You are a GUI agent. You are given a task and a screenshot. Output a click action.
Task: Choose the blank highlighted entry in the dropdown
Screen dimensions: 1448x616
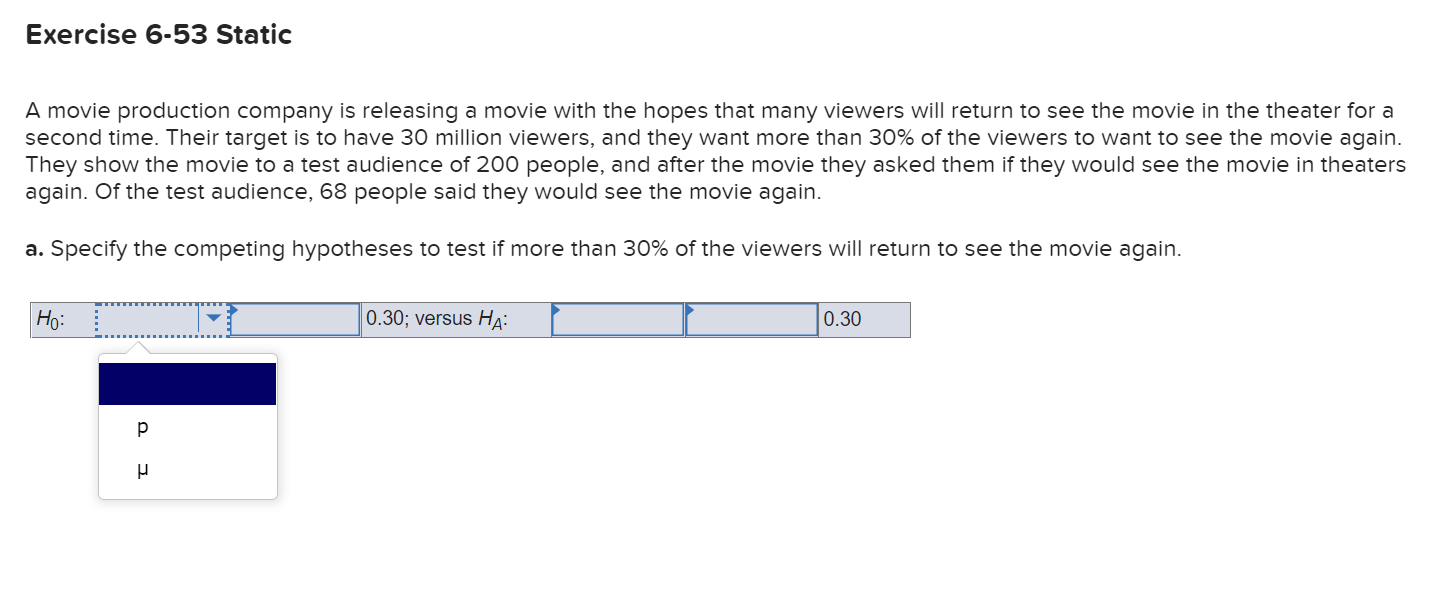click(186, 383)
